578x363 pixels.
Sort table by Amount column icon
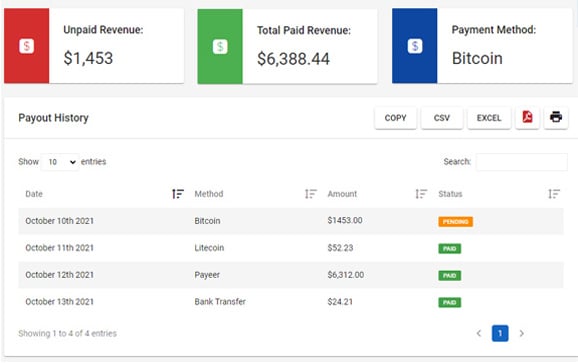click(x=421, y=193)
